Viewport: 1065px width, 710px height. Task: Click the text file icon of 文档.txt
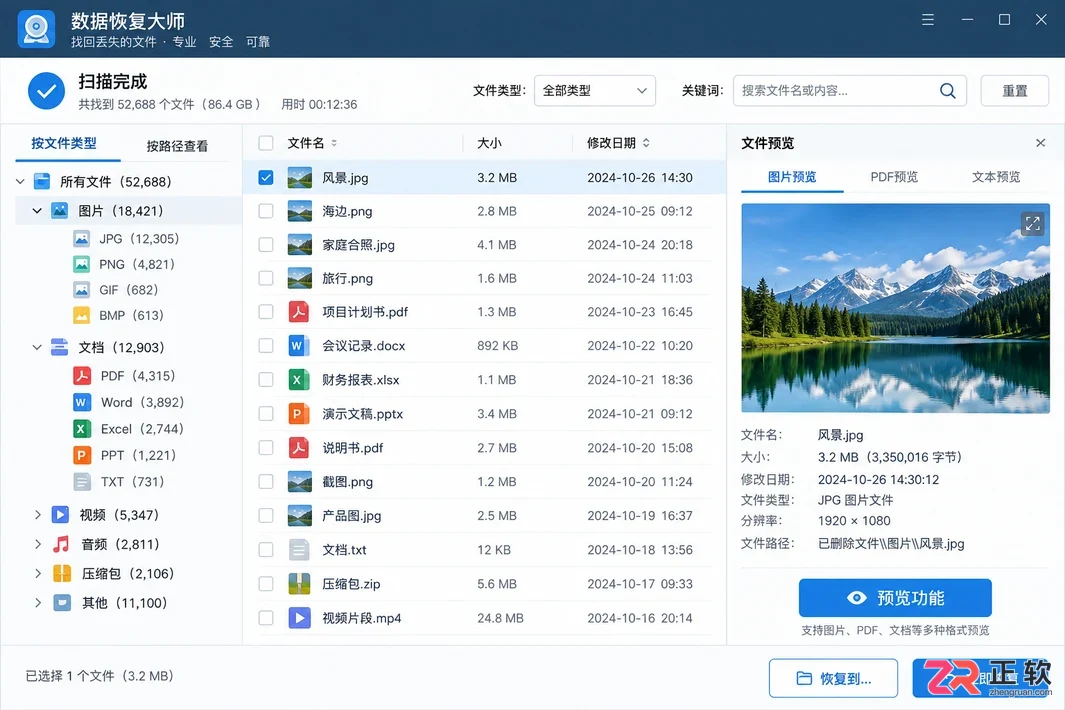299,550
